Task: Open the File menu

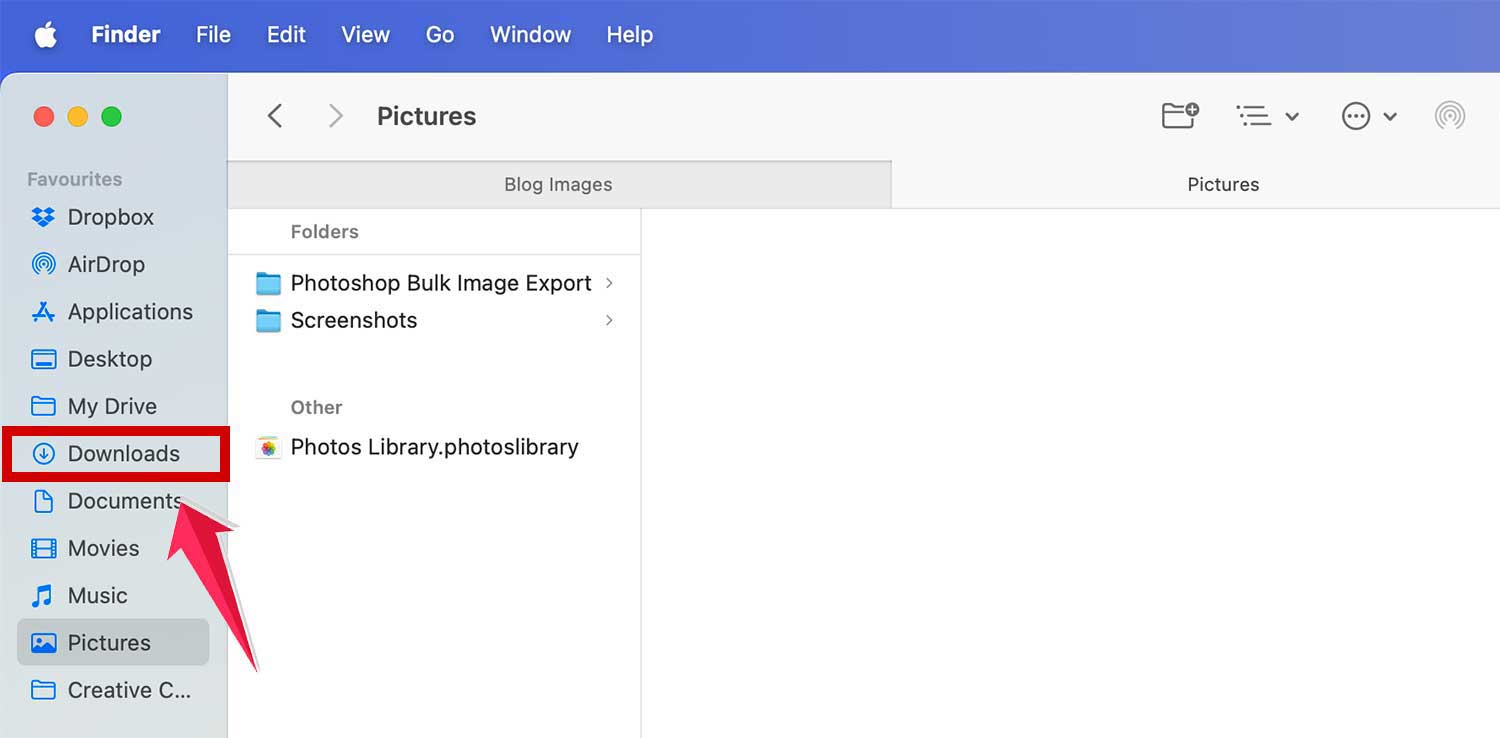Action: click(x=213, y=35)
